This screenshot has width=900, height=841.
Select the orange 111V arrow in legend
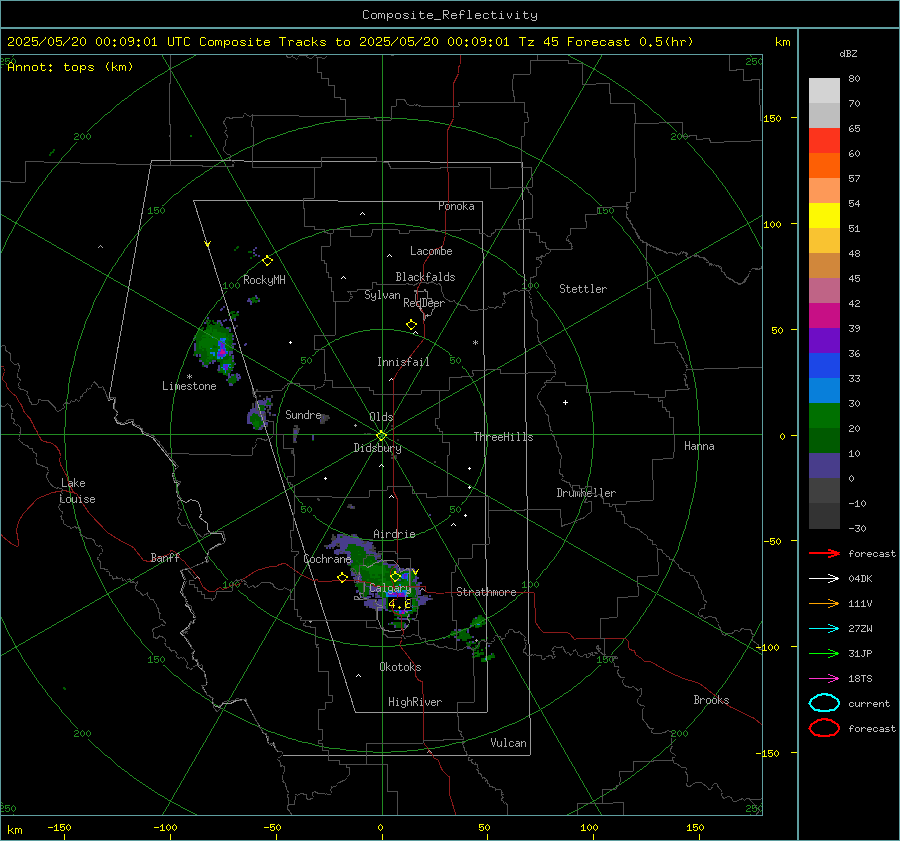click(x=824, y=603)
